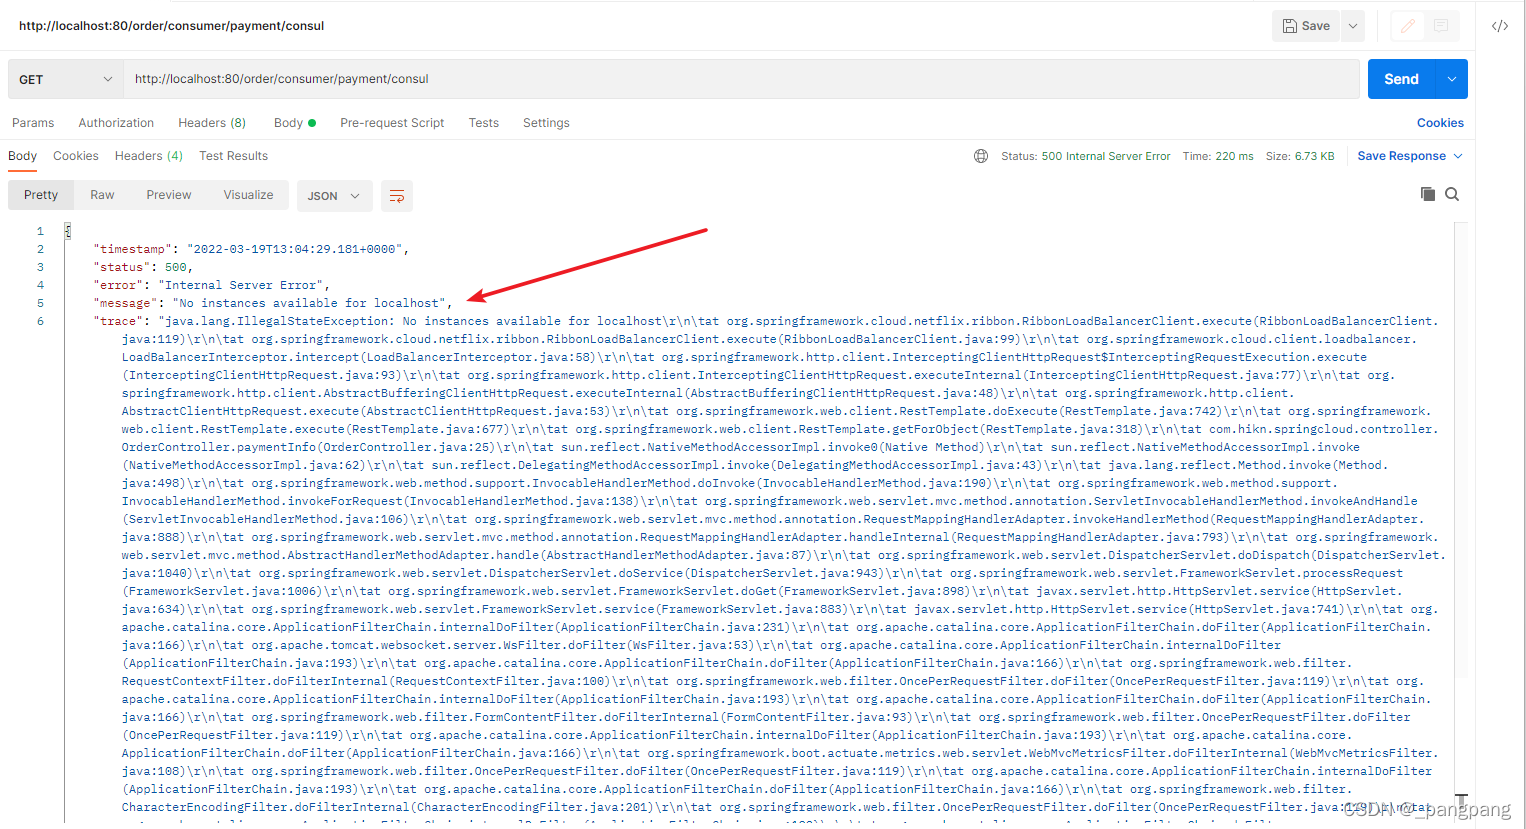Switch to the Raw view
1526x829 pixels.
click(x=102, y=195)
